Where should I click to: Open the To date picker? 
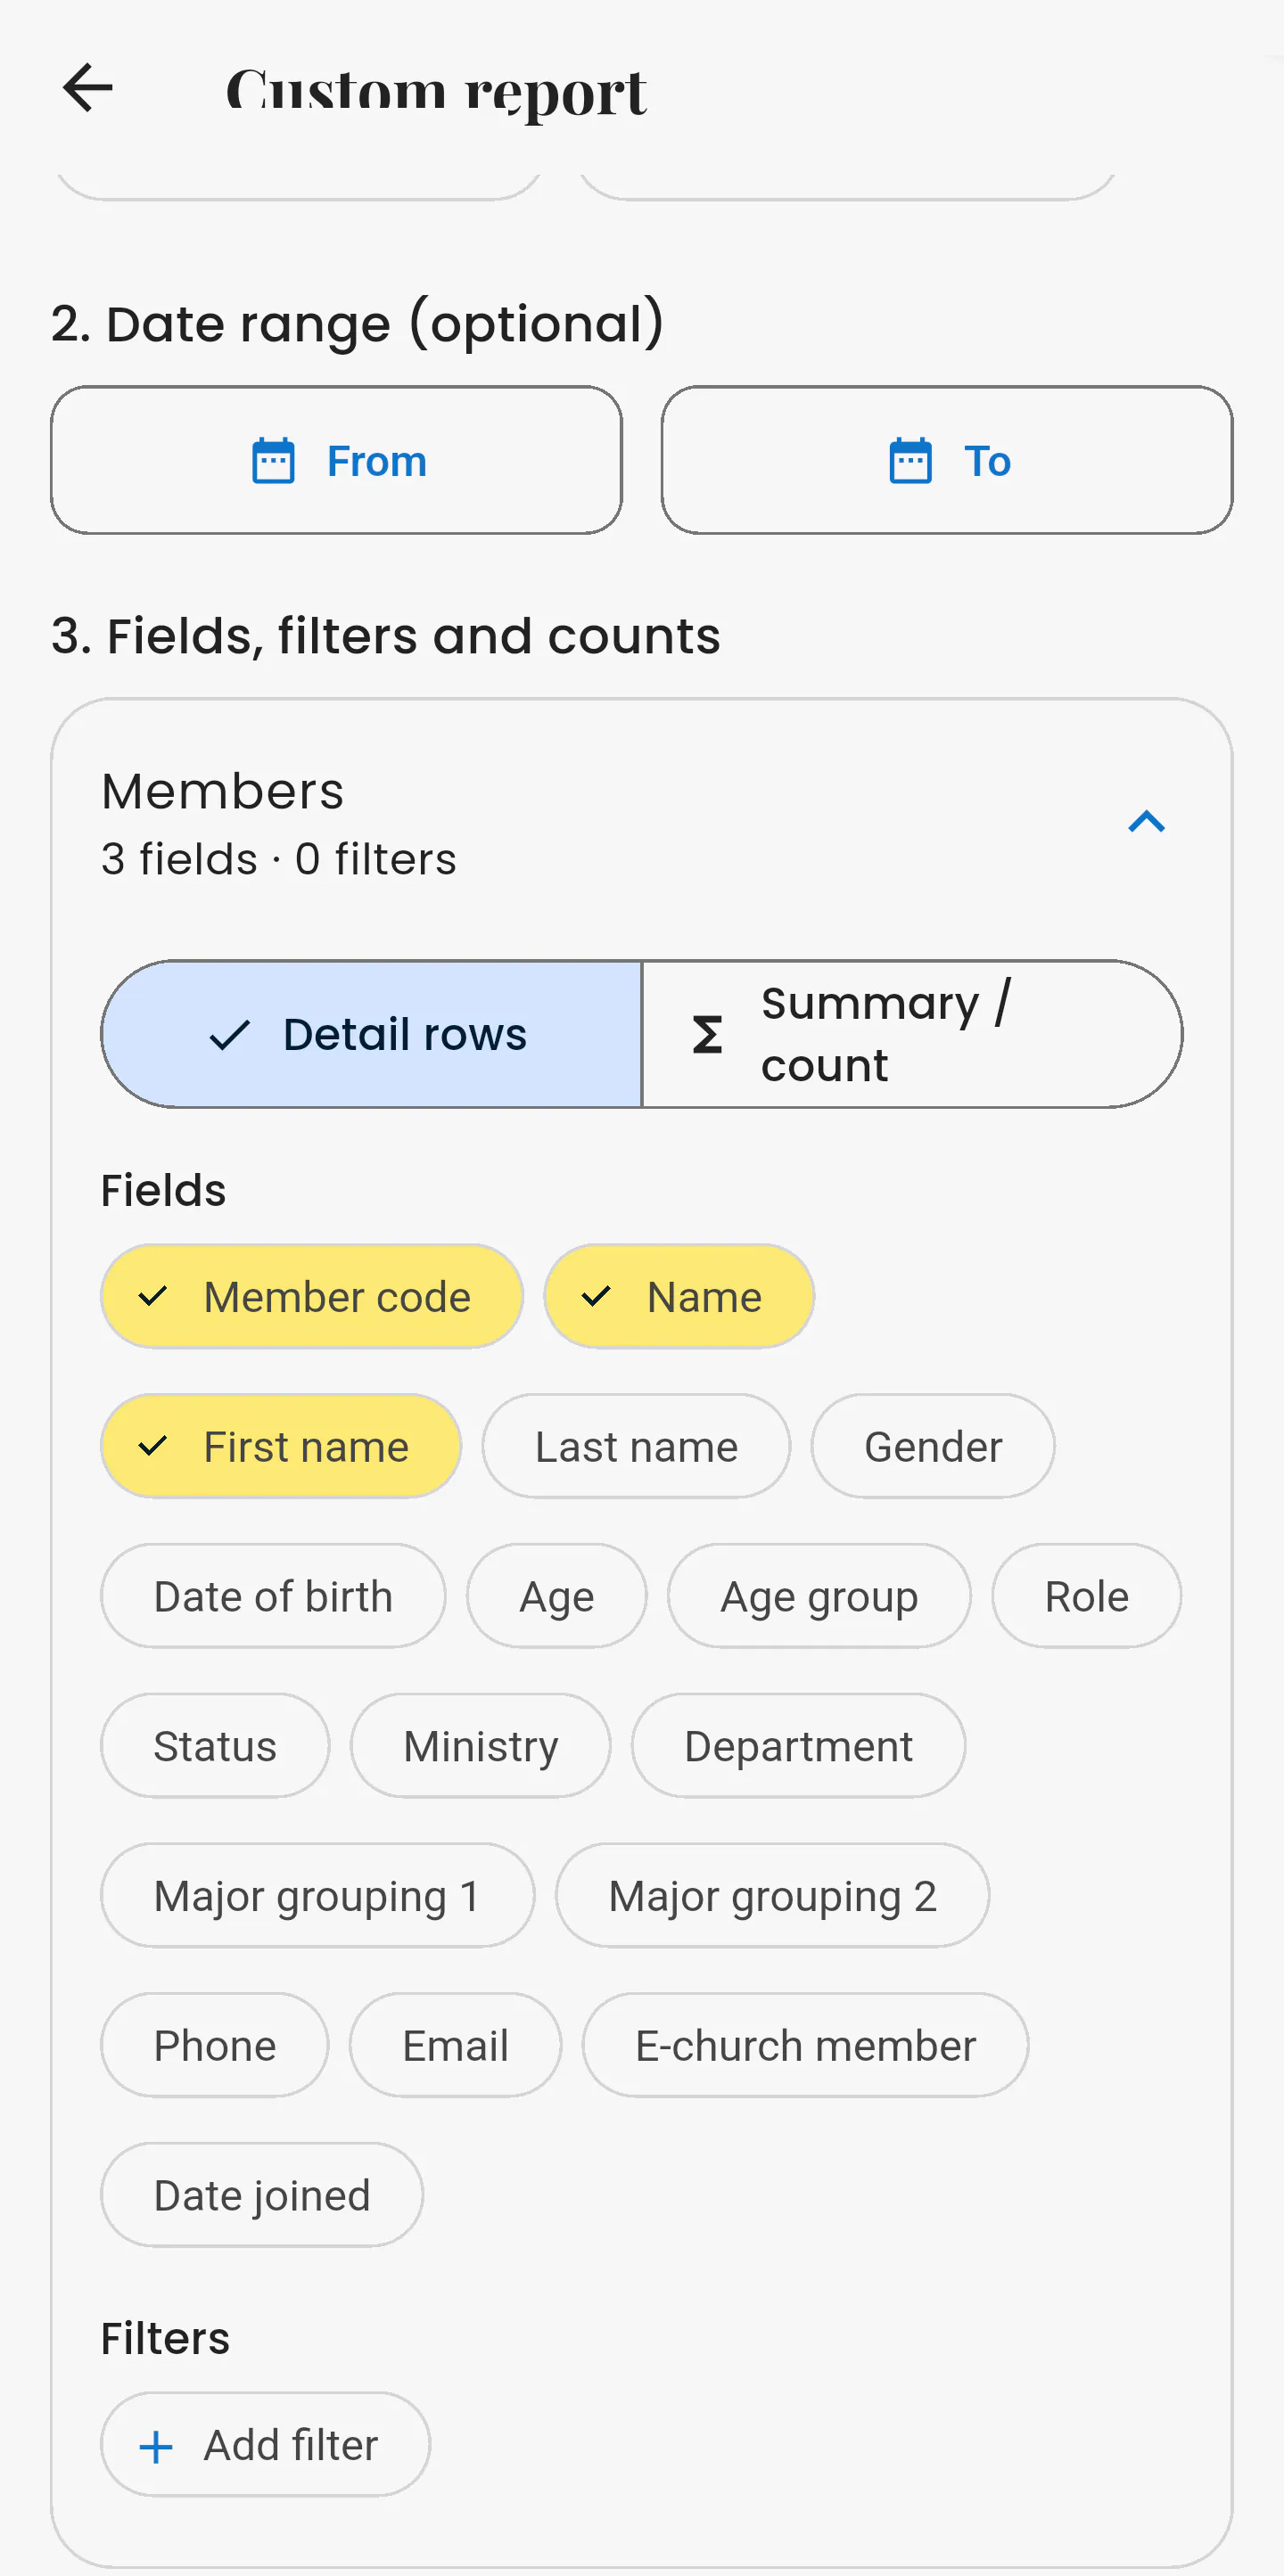(947, 461)
